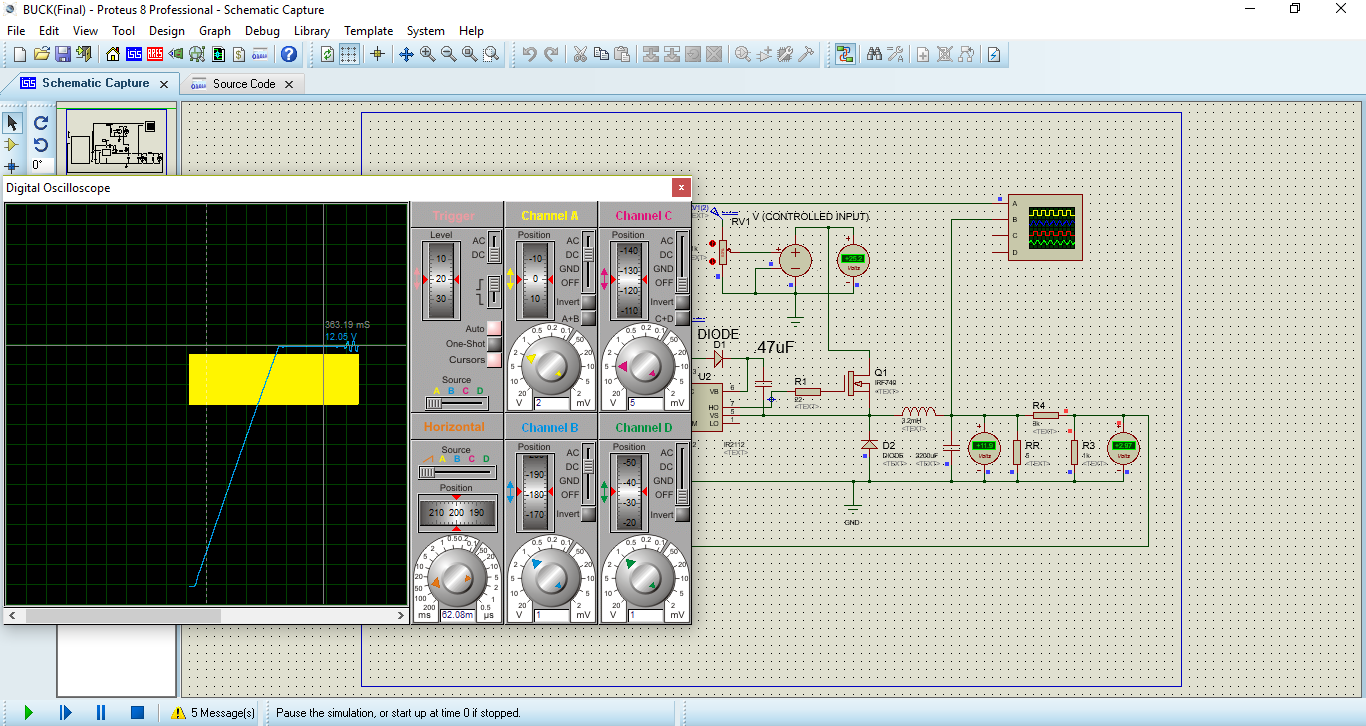
Task: Click the Horizontal timebase 62.08m field
Action: click(458, 615)
